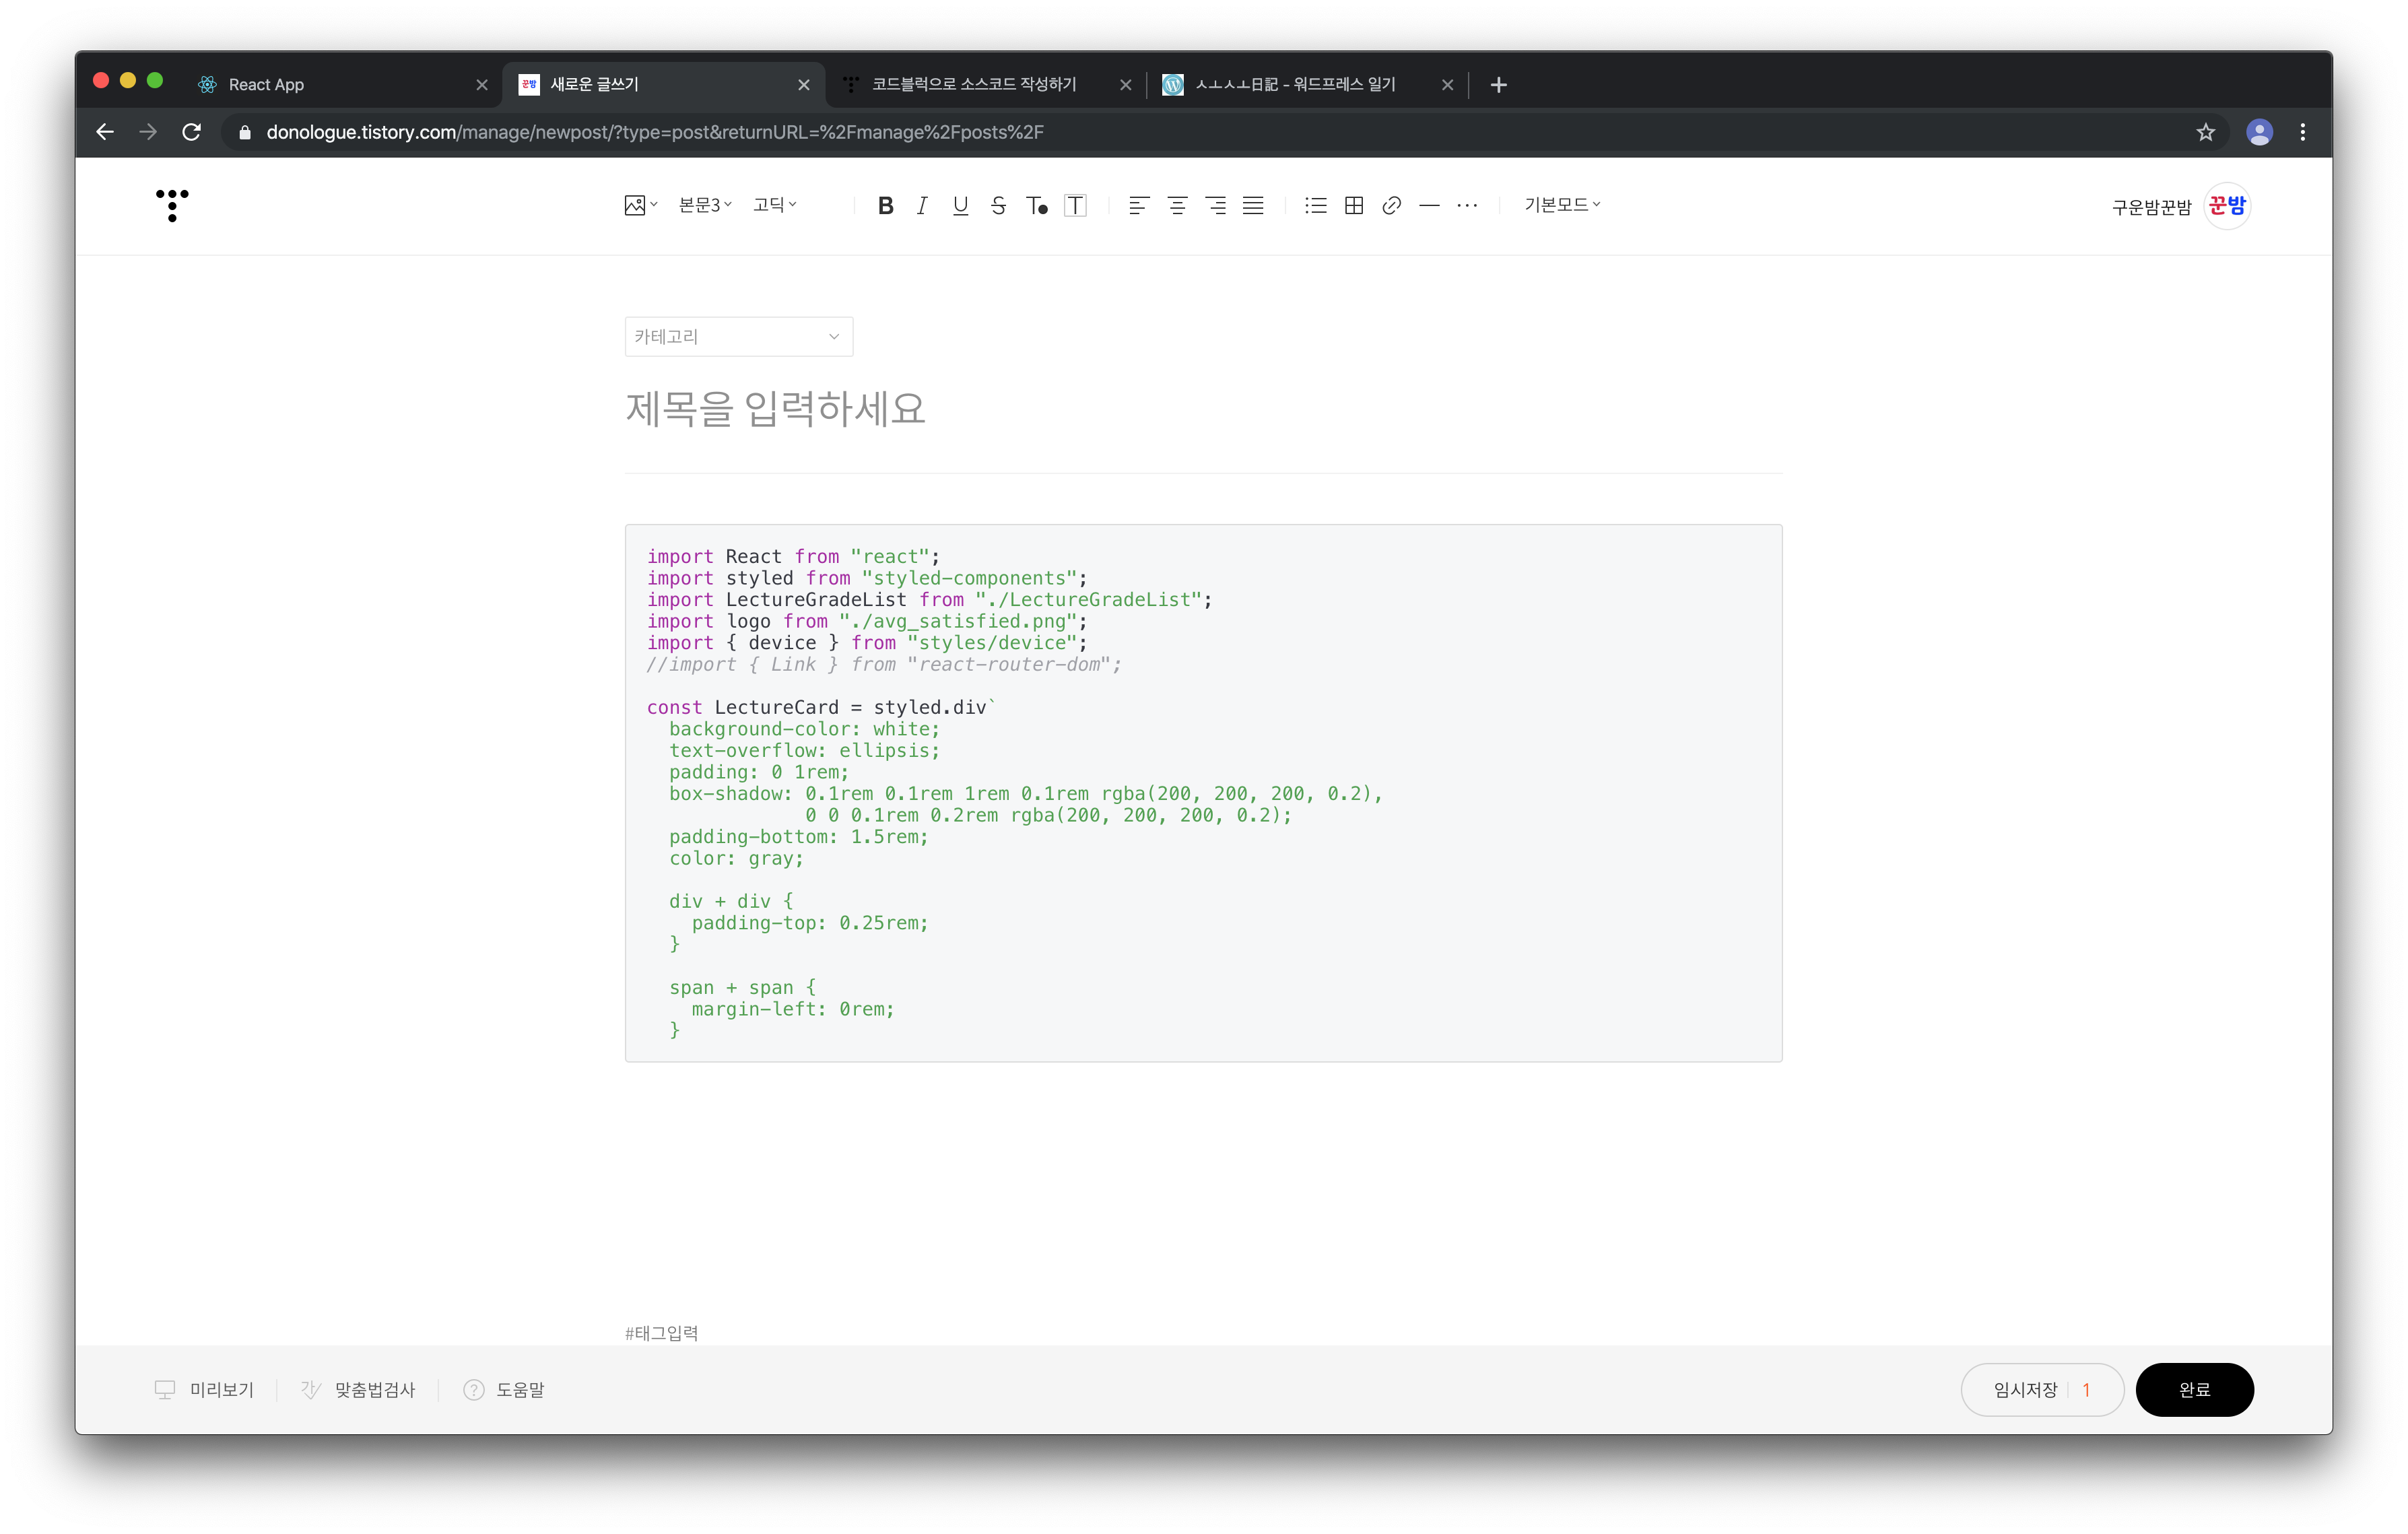Click the 완료 publish button

click(x=2194, y=1390)
